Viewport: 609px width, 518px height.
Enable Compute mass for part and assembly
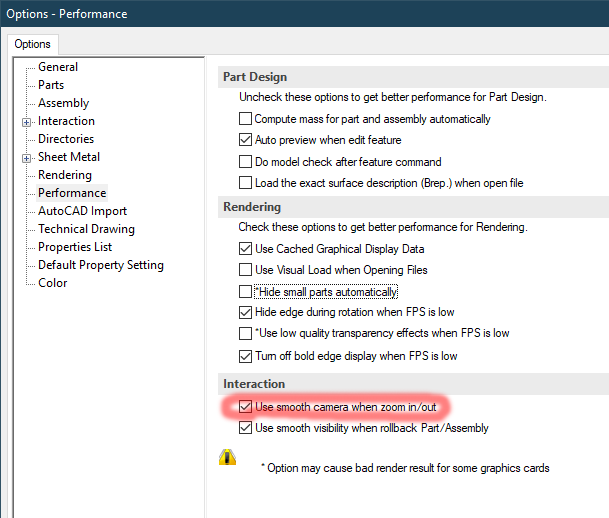click(246, 119)
